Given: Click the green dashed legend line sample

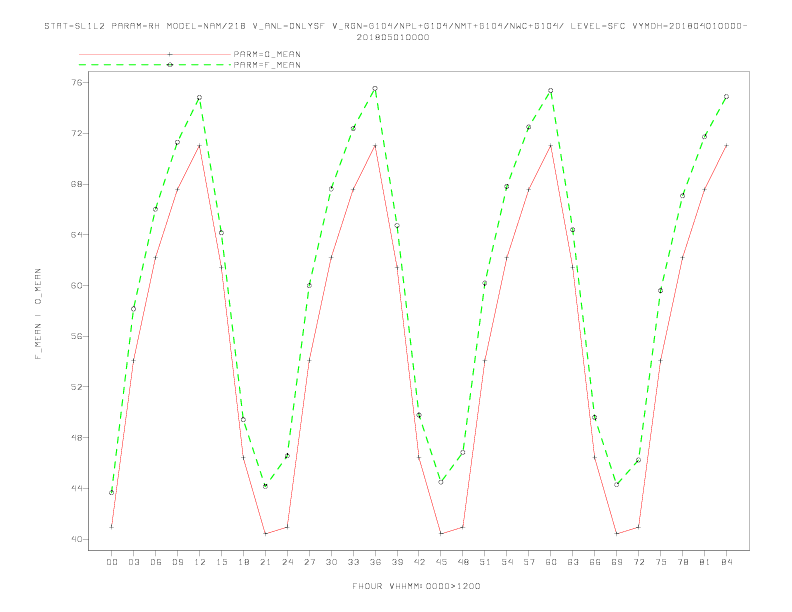Looking at the screenshot, I should (155, 65).
